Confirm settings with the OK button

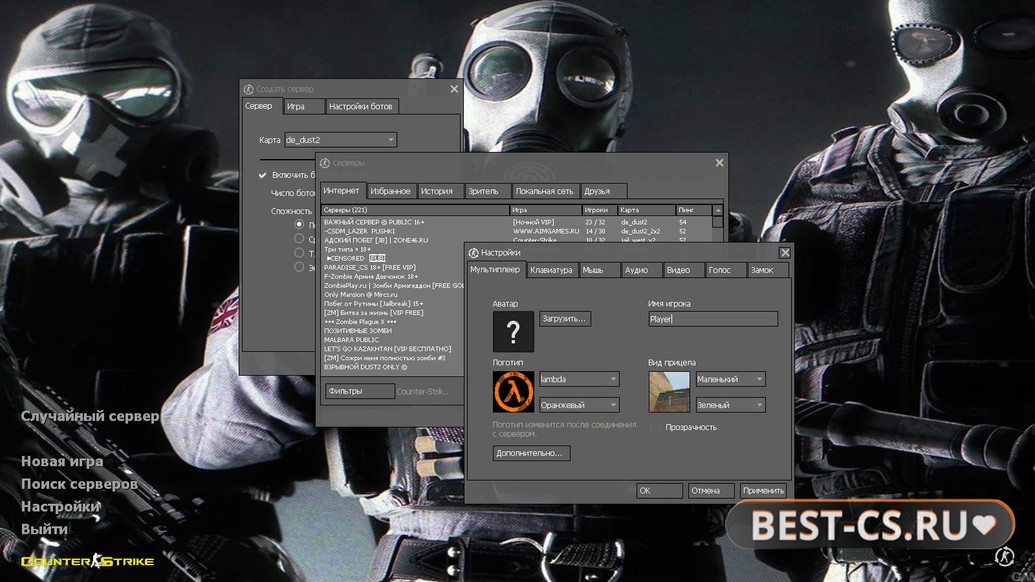pos(659,490)
